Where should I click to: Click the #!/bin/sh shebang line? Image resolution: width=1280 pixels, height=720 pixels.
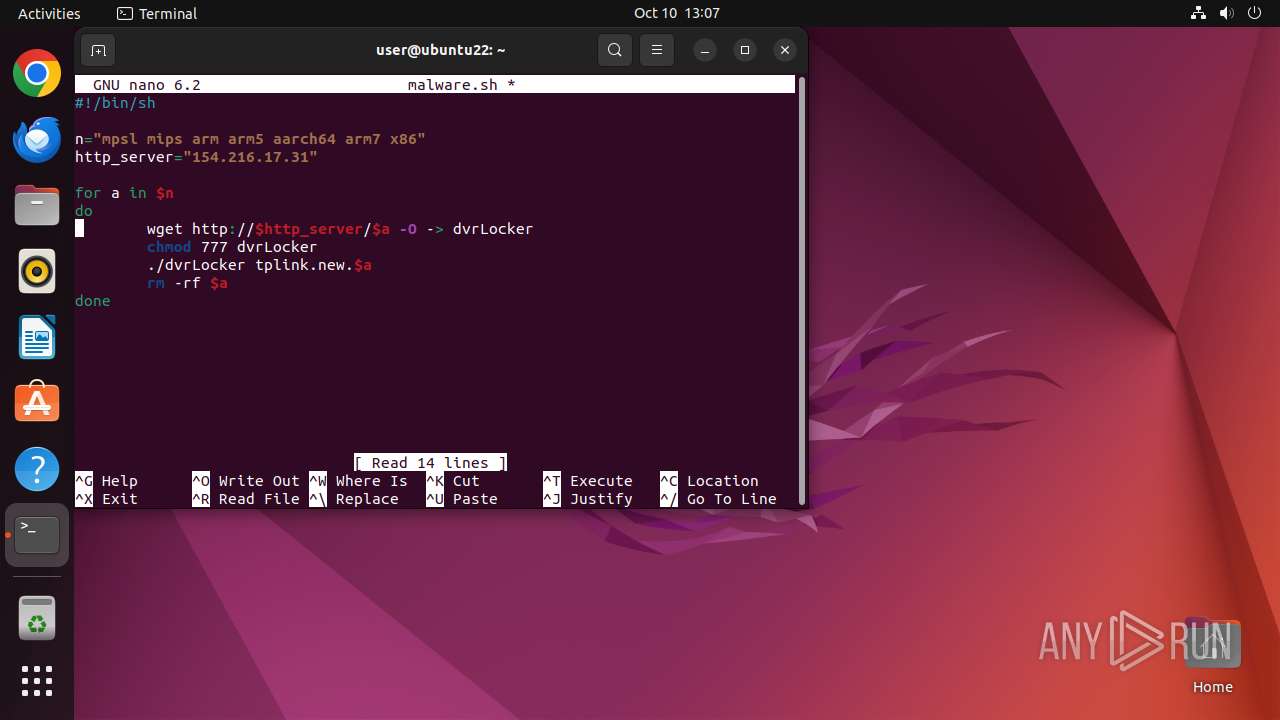115,103
